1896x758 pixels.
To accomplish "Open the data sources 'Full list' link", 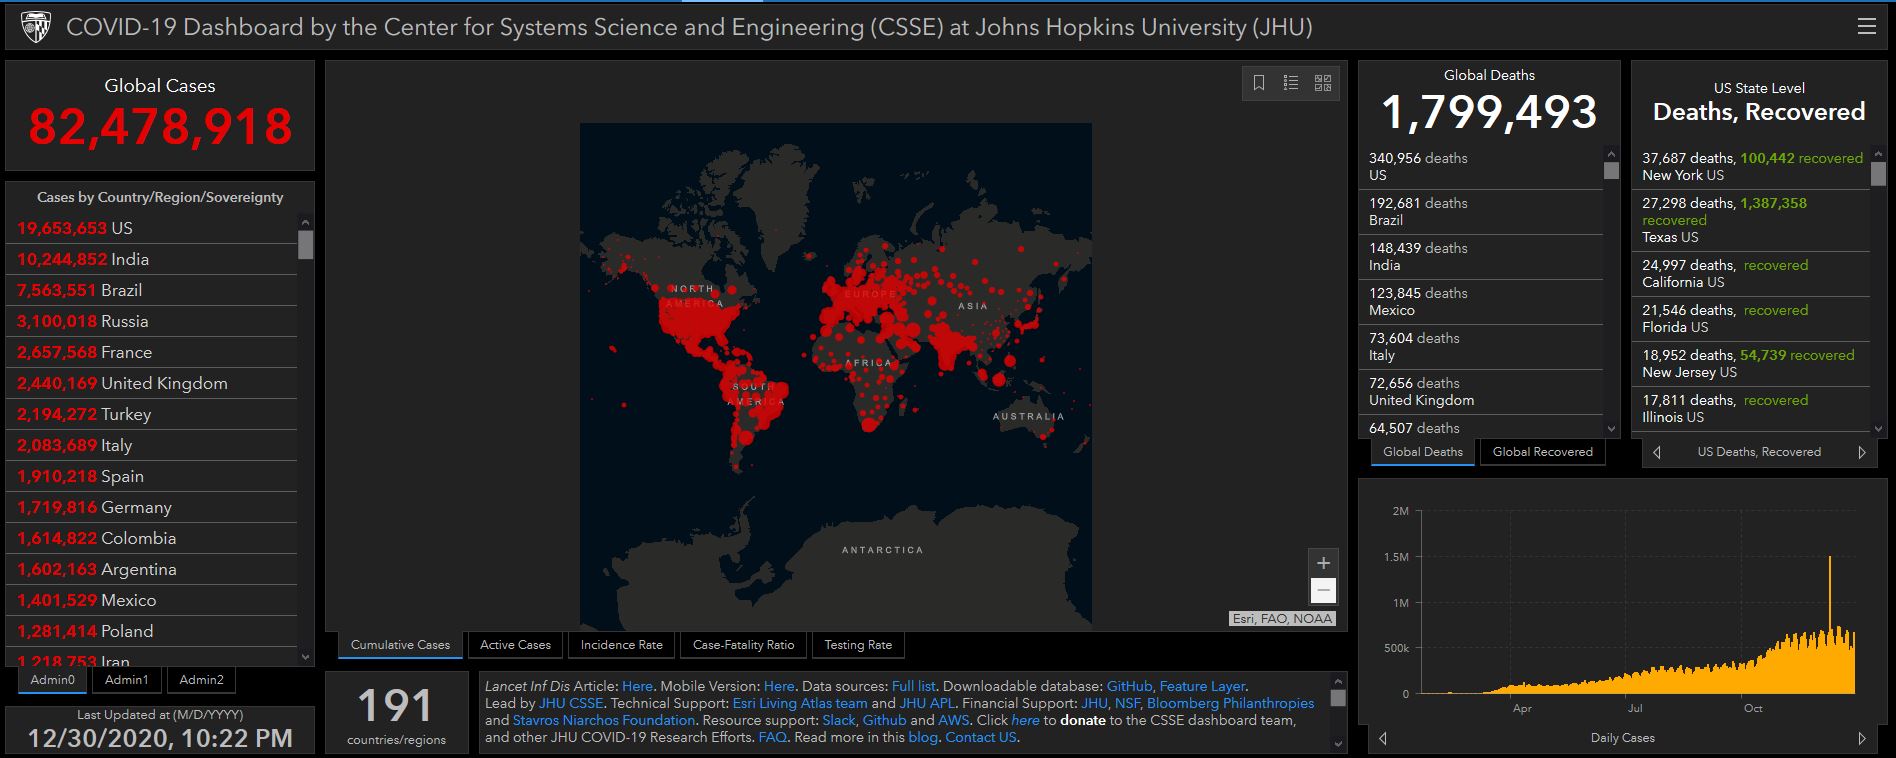I will click(x=913, y=686).
